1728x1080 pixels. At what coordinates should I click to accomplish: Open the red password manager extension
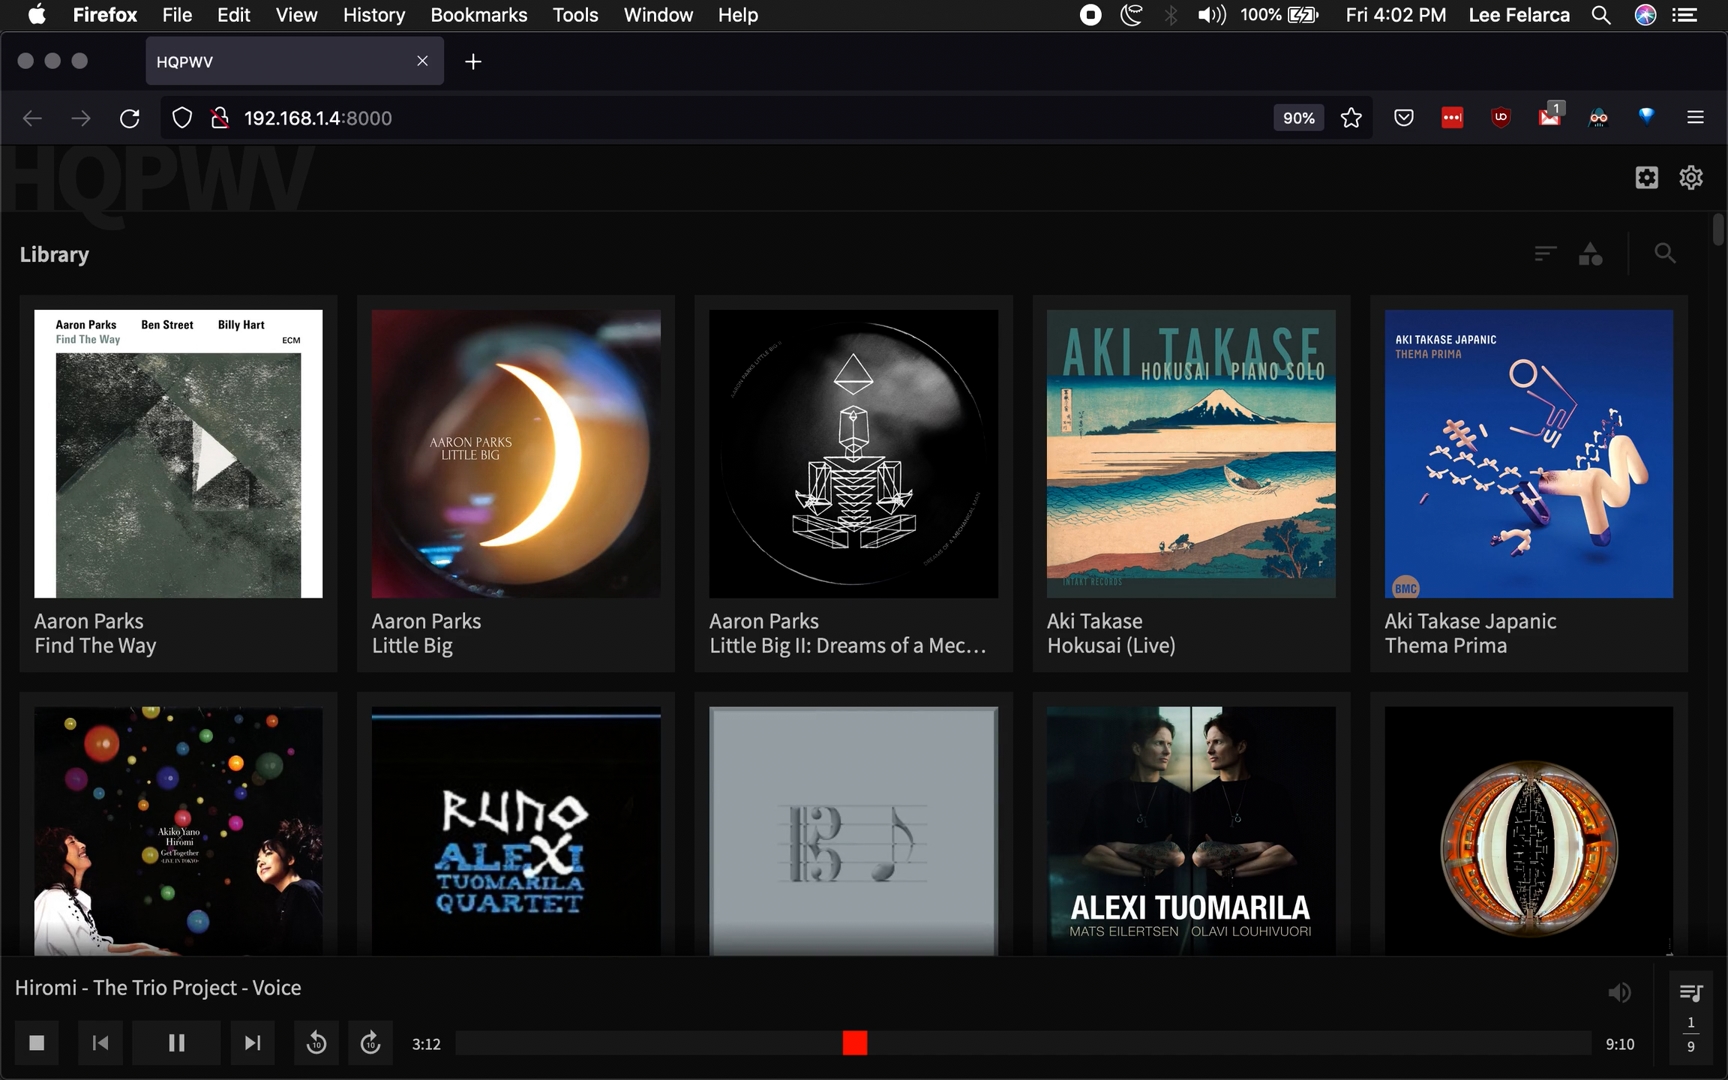point(1452,118)
